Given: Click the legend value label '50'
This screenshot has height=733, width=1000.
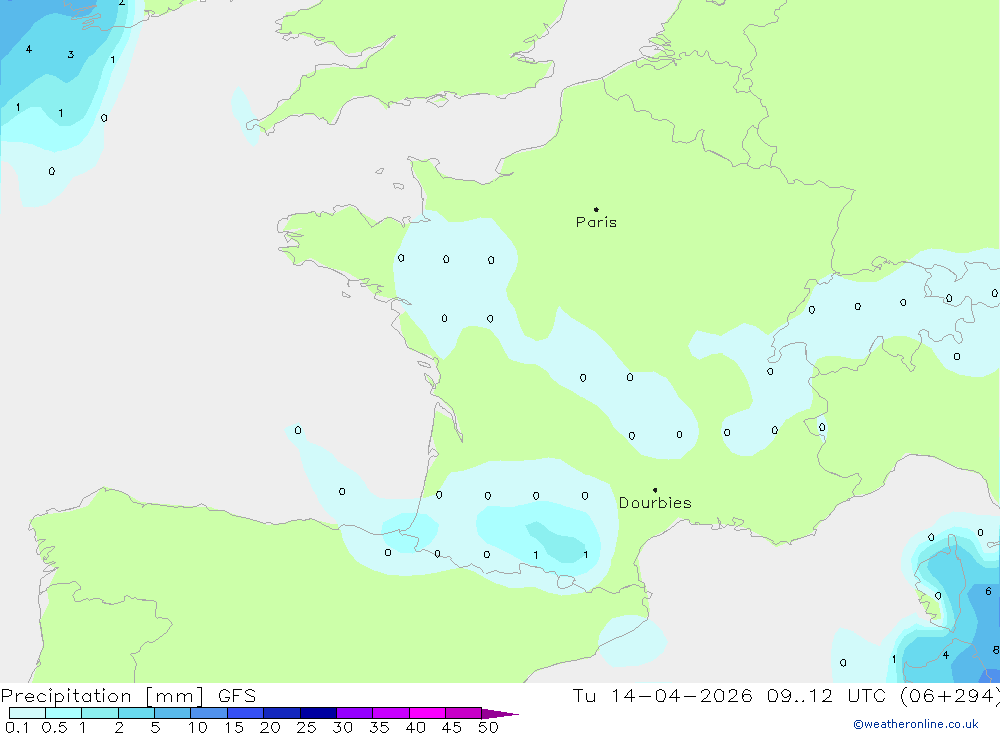Looking at the screenshot, I should click(488, 727).
